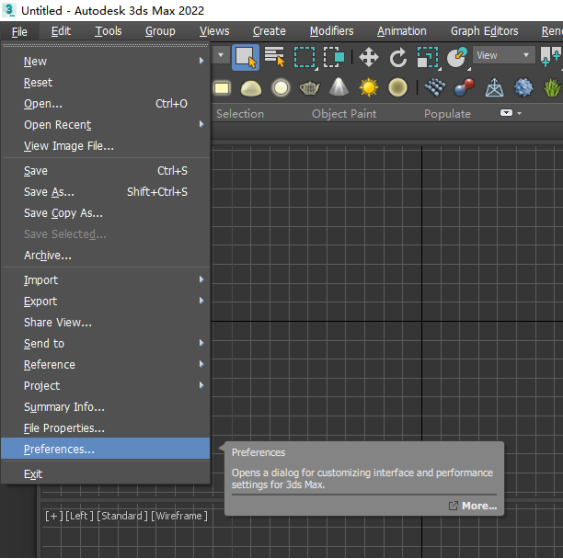Click the green grass icon
The width and height of the screenshot is (563, 559).
pos(552,88)
